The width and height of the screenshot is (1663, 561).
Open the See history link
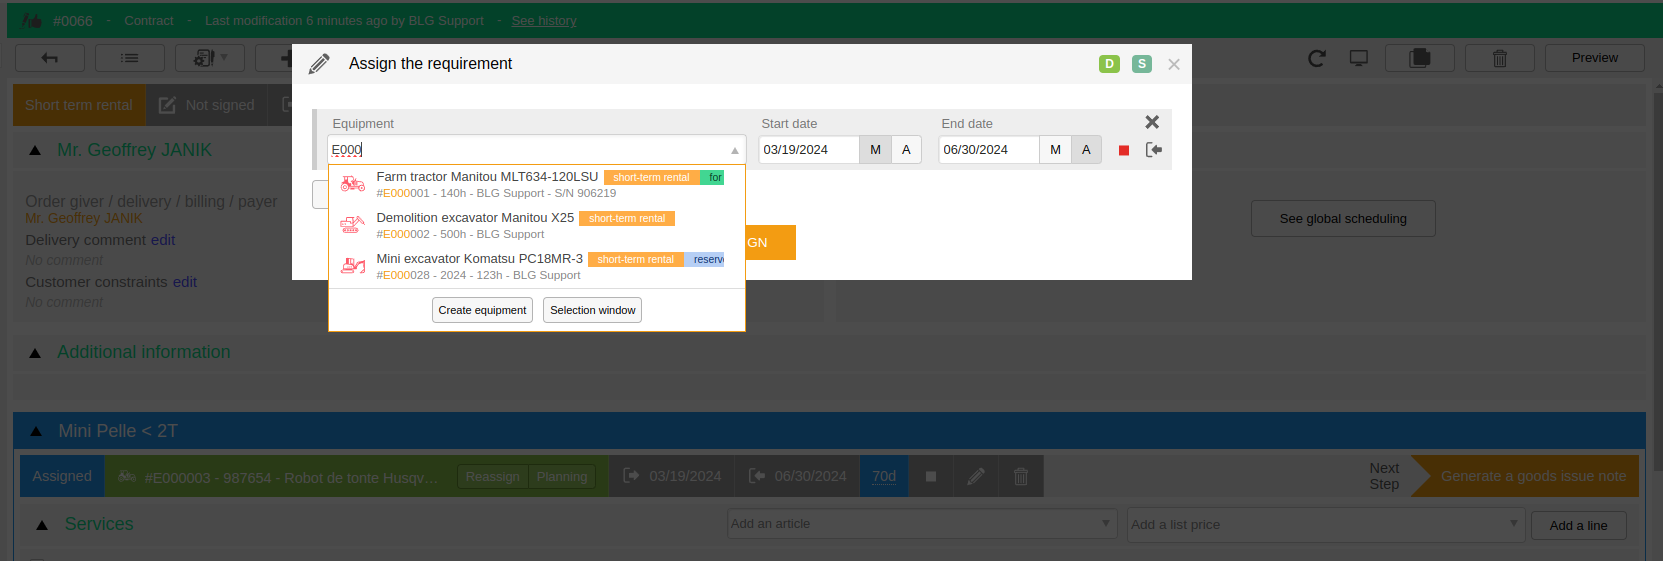click(544, 20)
